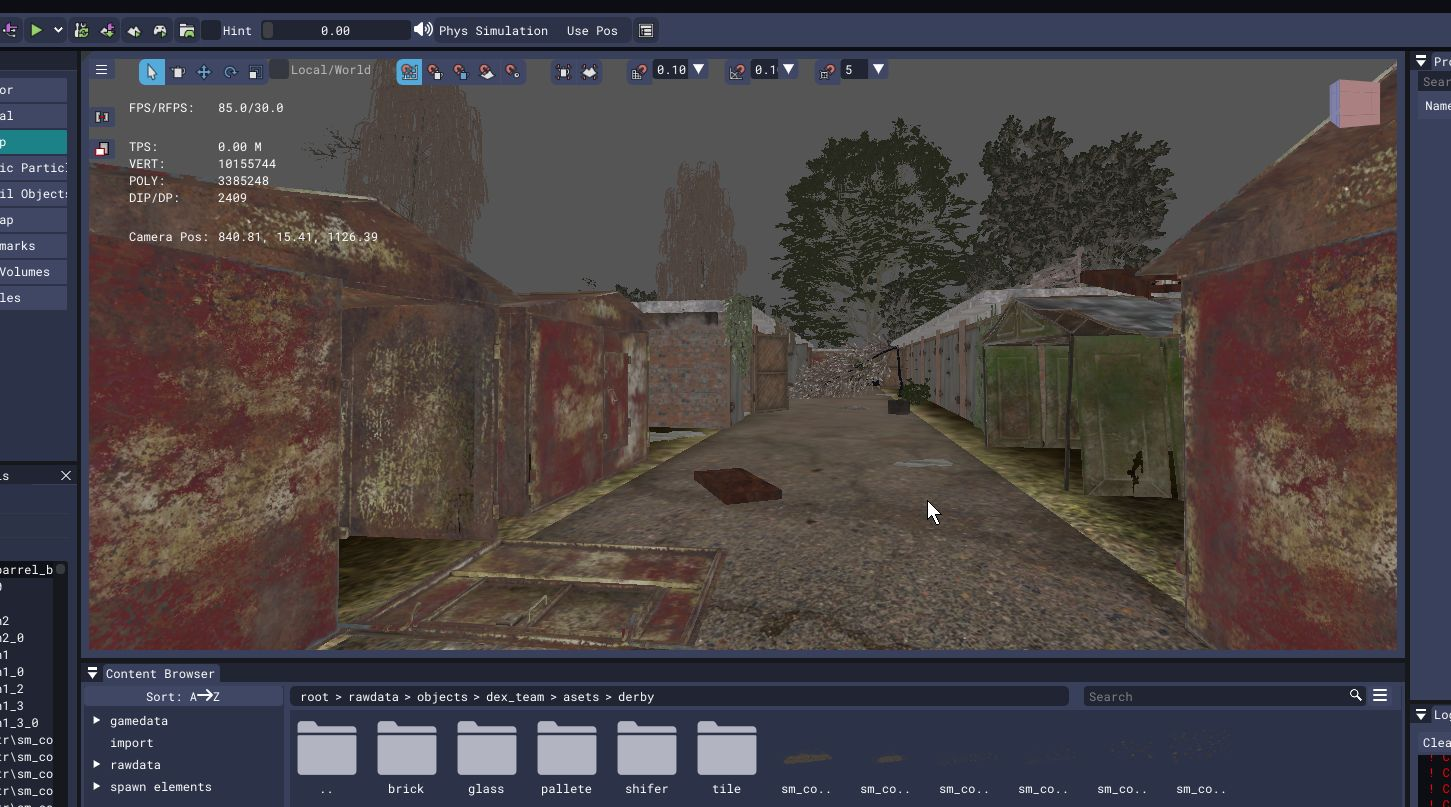1451x807 pixels.
Task: Open the angle snap 5 dropdown
Action: [878, 69]
